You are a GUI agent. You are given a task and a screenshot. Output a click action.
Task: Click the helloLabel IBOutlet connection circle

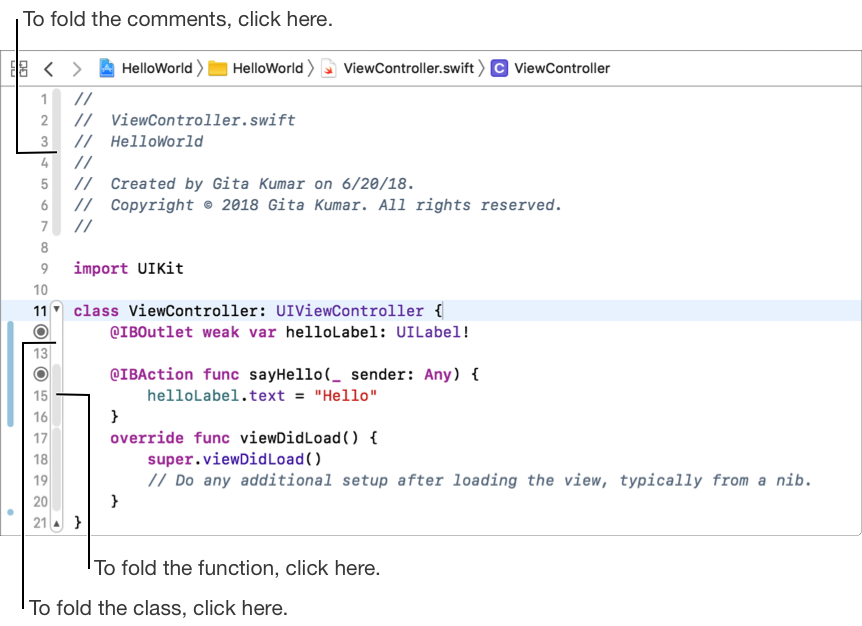[40, 332]
